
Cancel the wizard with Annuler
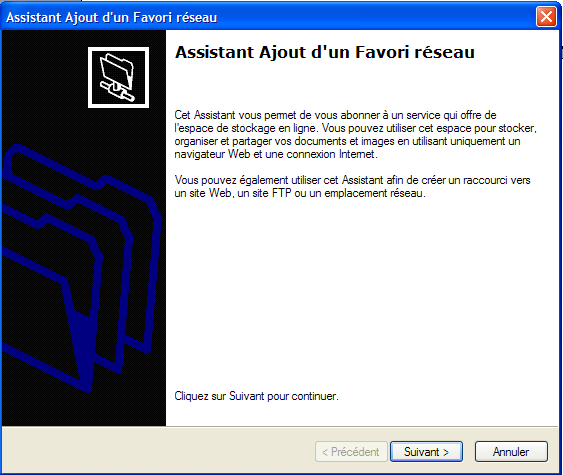click(511, 452)
